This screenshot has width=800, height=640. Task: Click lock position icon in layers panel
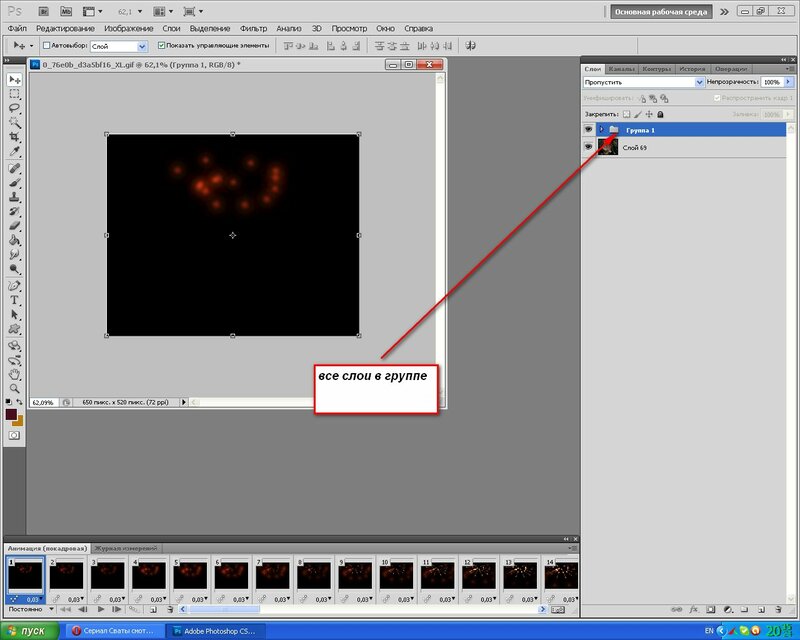tap(649, 114)
